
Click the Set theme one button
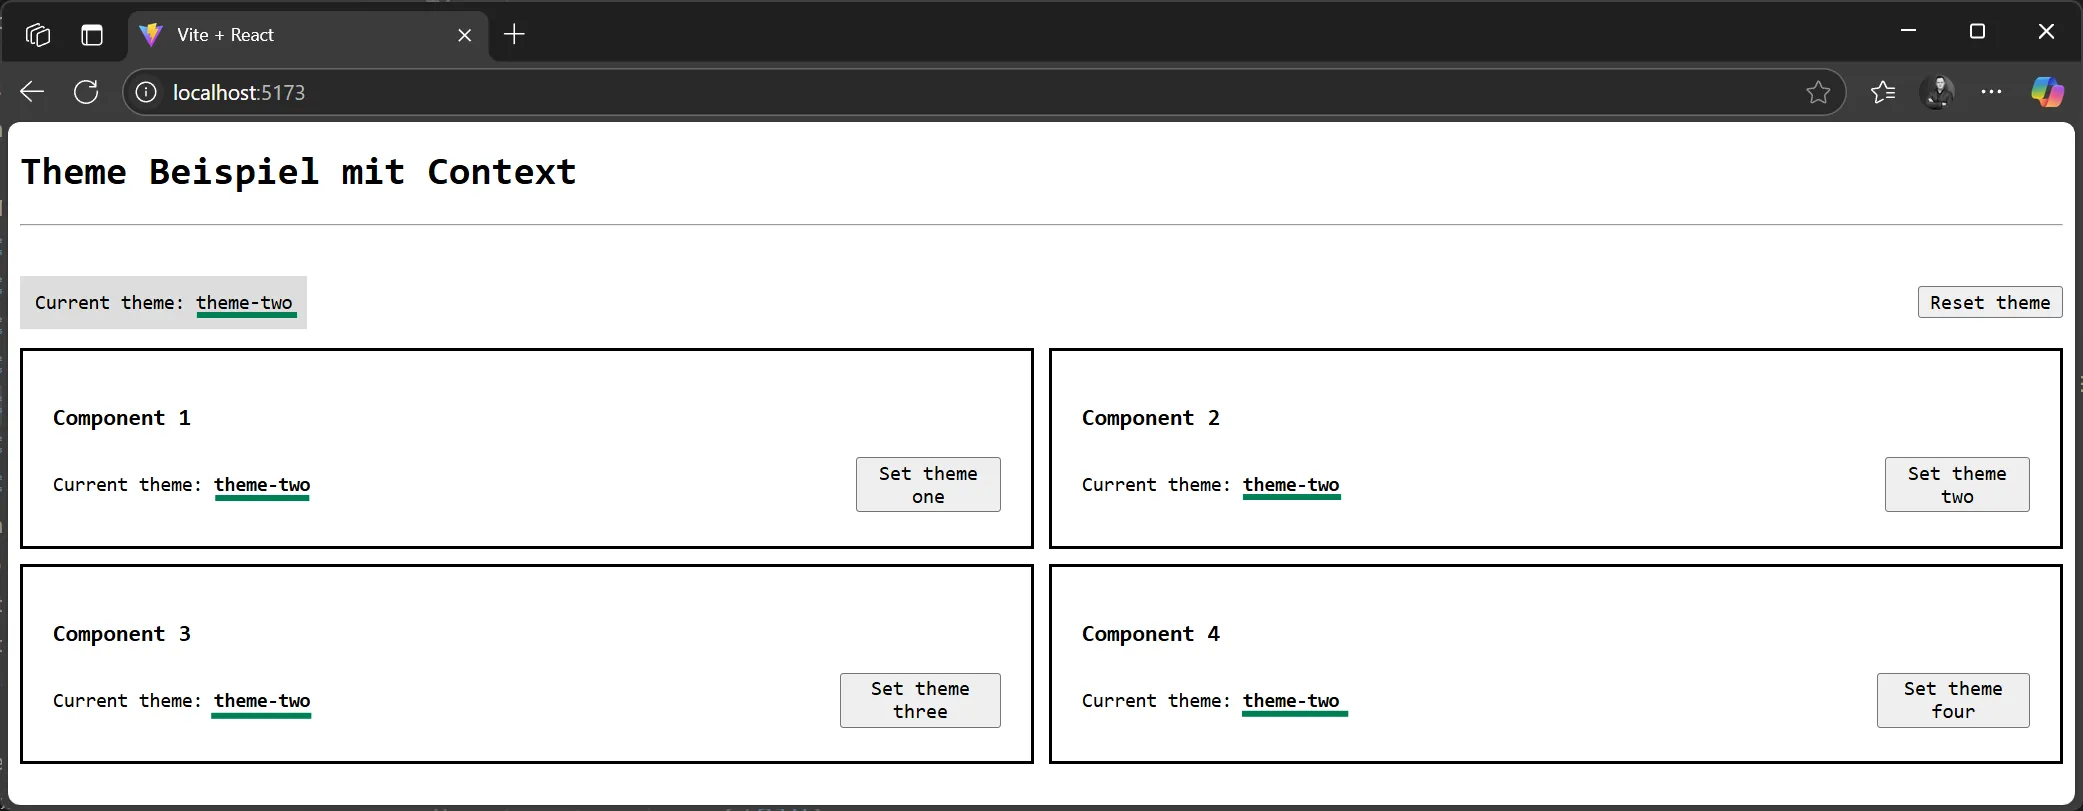[927, 484]
